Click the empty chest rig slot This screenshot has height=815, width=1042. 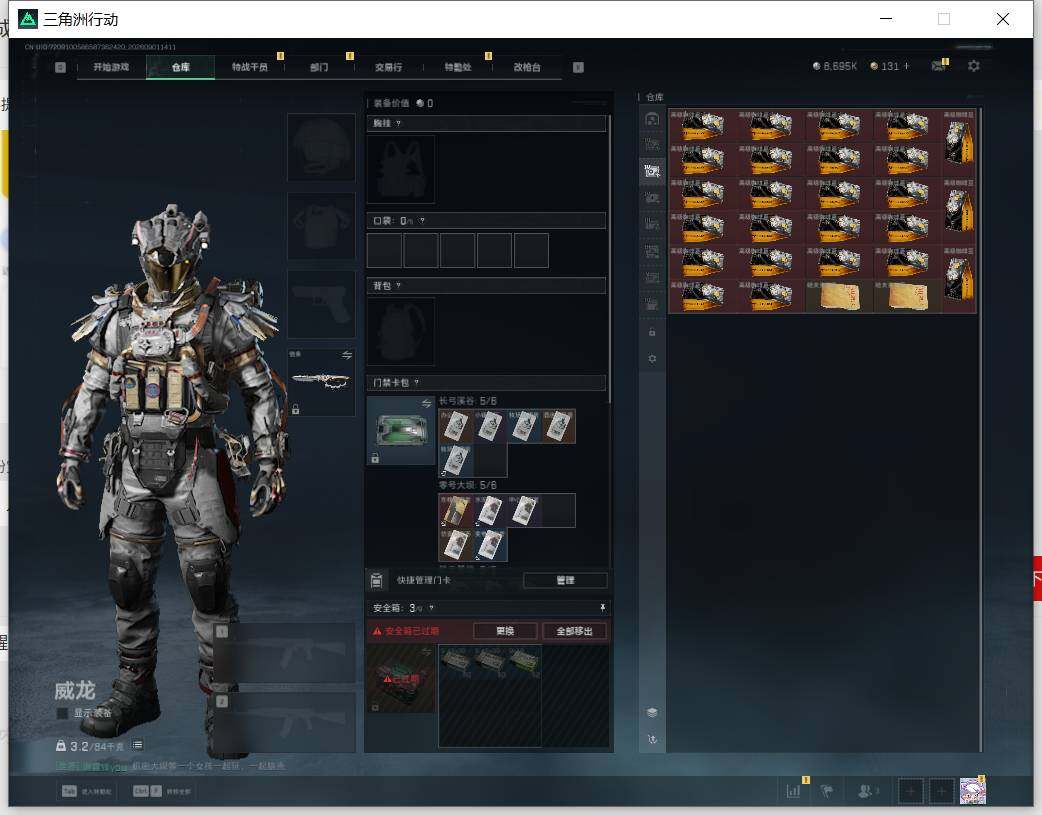(x=401, y=170)
